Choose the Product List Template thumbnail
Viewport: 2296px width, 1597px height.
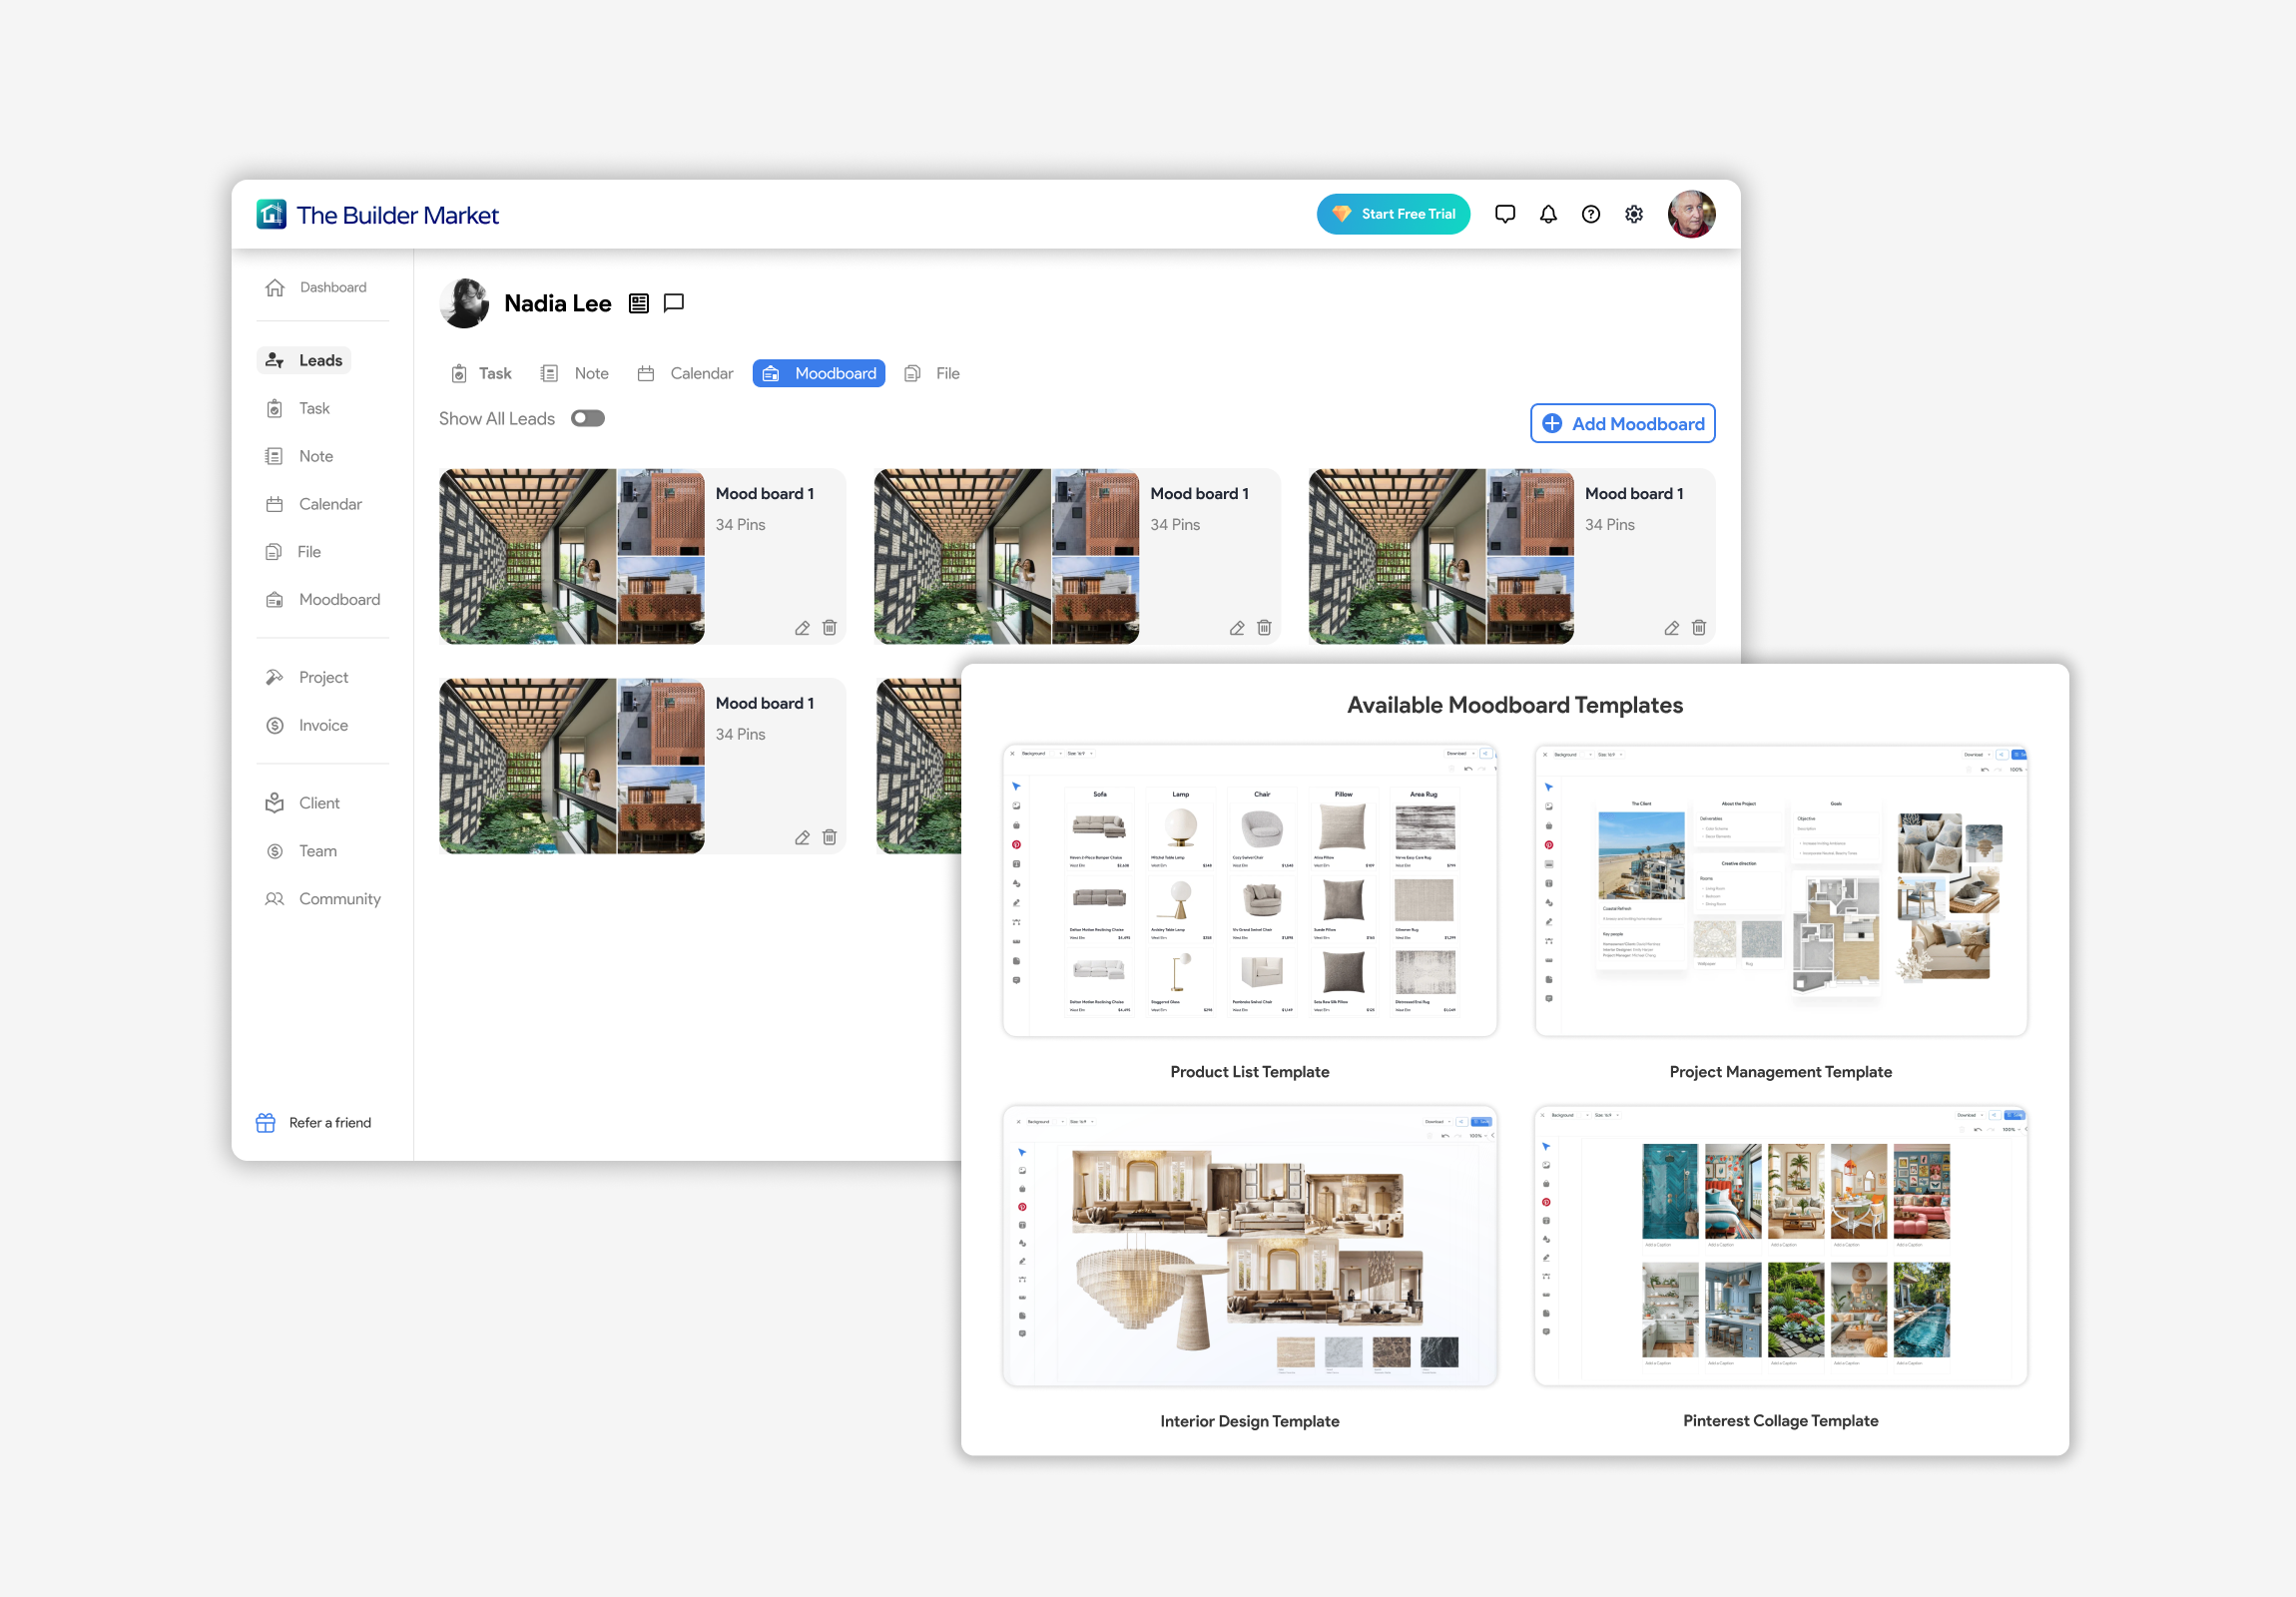(x=1249, y=890)
